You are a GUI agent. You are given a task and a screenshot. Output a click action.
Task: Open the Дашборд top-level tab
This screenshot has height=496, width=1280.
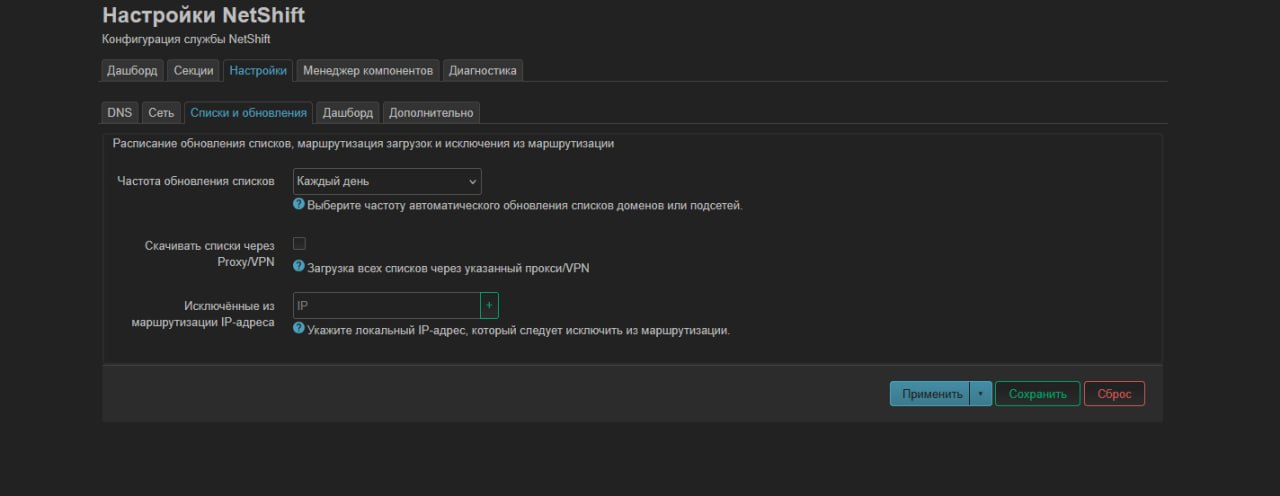[x=132, y=71]
